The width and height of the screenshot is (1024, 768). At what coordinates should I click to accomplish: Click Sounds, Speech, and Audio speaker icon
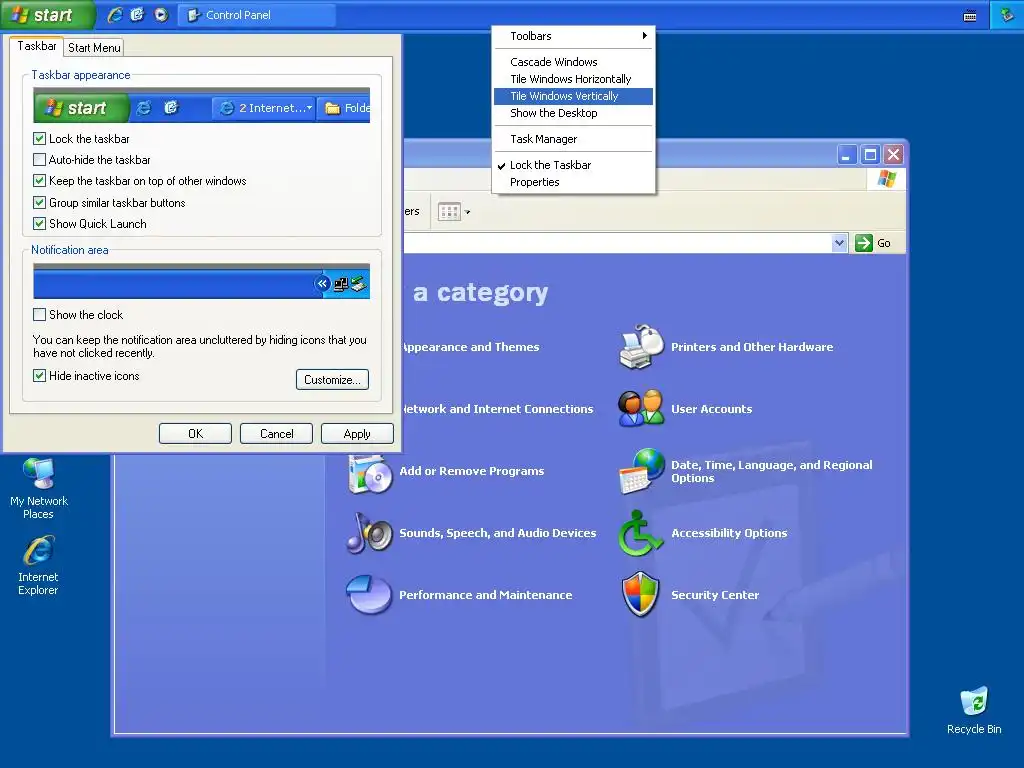coord(370,533)
